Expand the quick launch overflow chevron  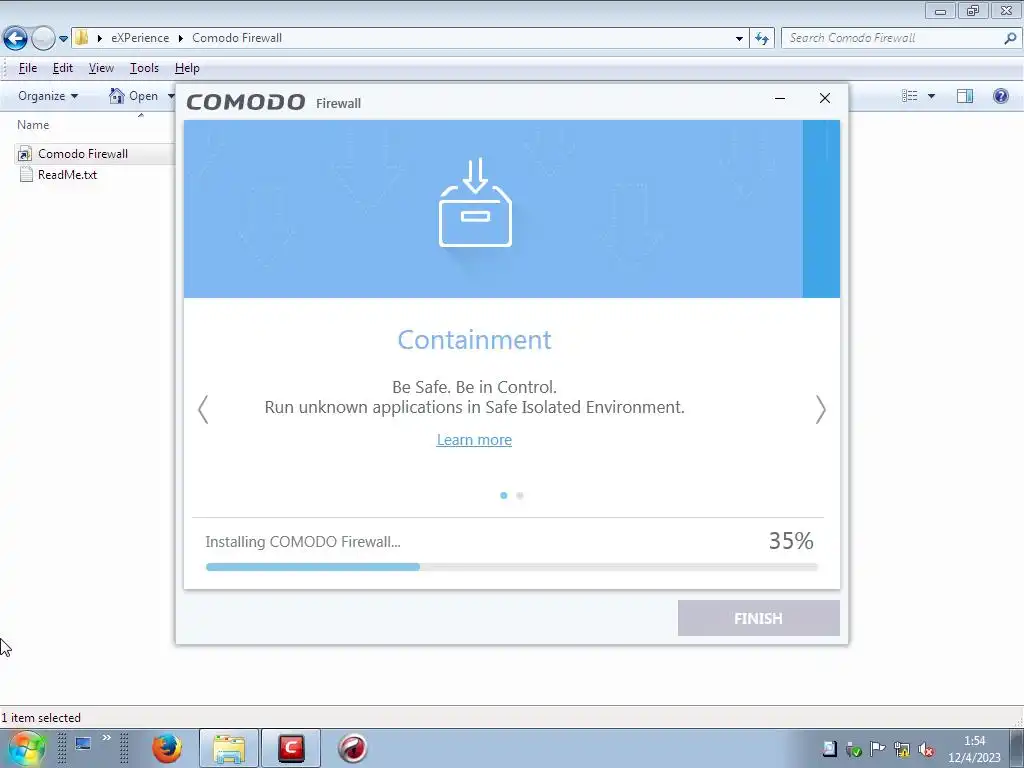pos(106,738)
